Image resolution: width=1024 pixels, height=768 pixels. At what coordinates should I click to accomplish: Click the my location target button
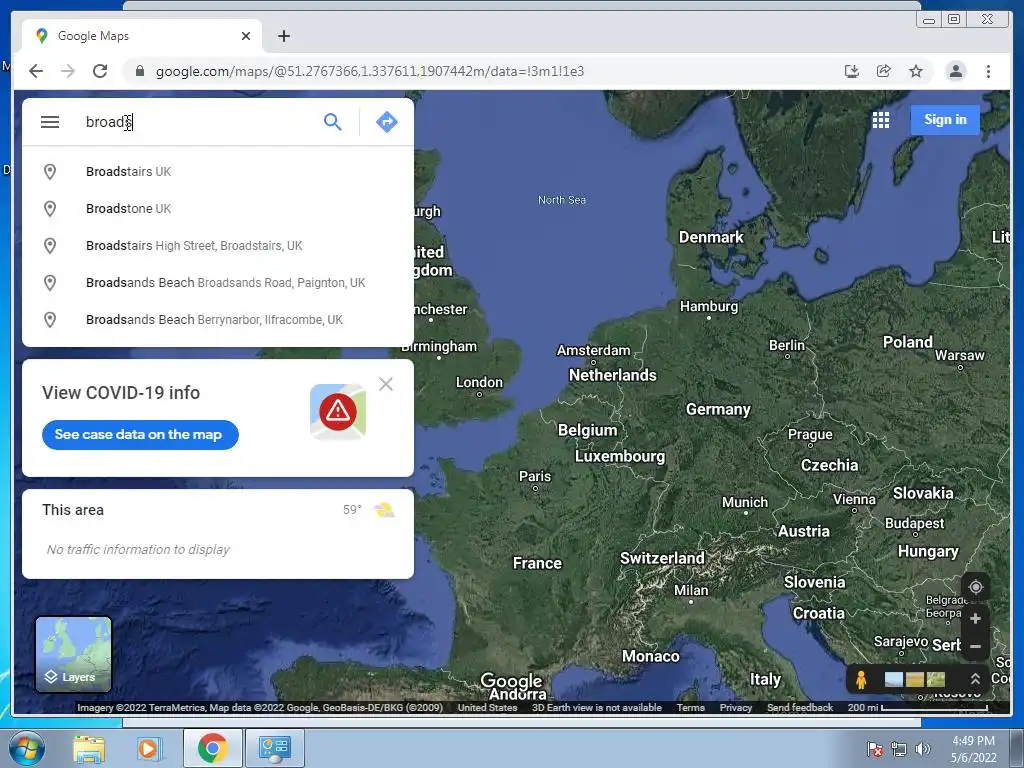click(x=975, y=587)
